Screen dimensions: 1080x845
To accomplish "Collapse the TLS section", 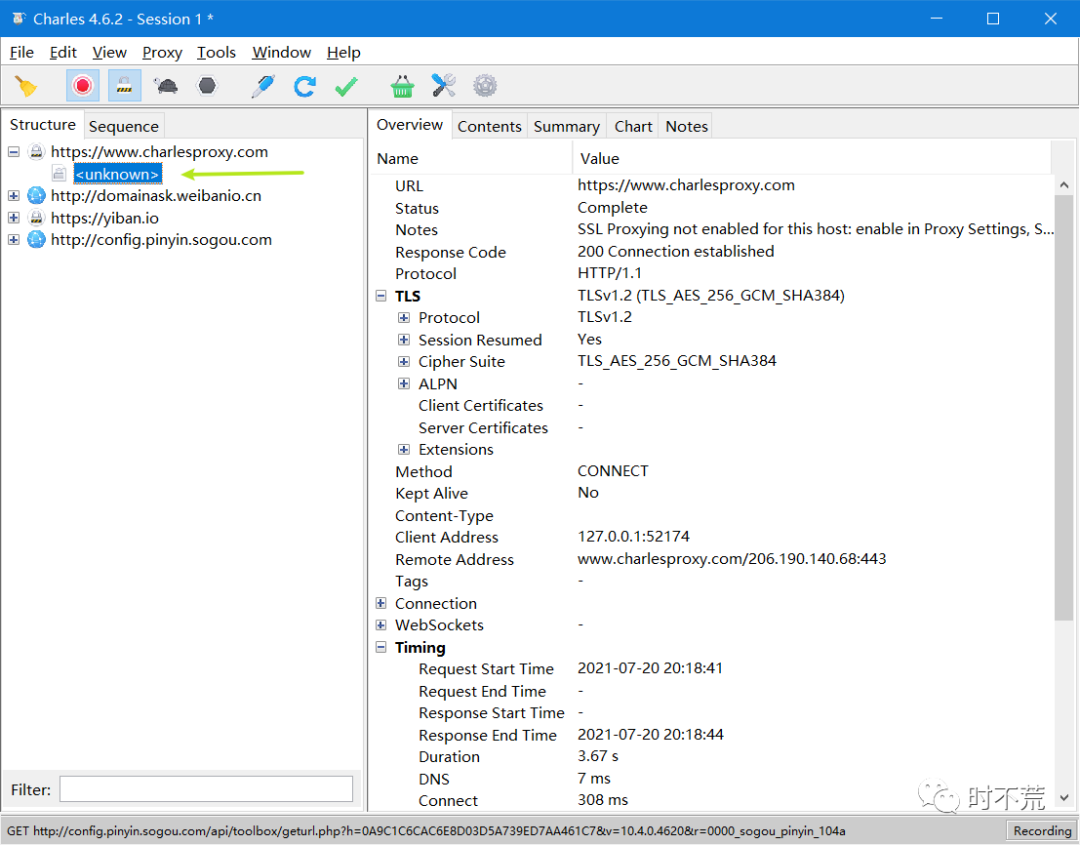I will tap(381, 295).
